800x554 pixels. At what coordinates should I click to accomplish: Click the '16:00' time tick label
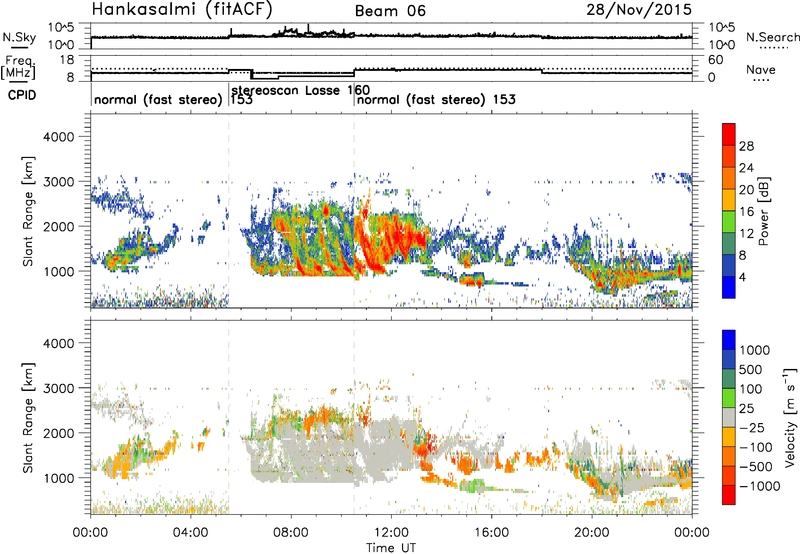[x=491, y=533]
